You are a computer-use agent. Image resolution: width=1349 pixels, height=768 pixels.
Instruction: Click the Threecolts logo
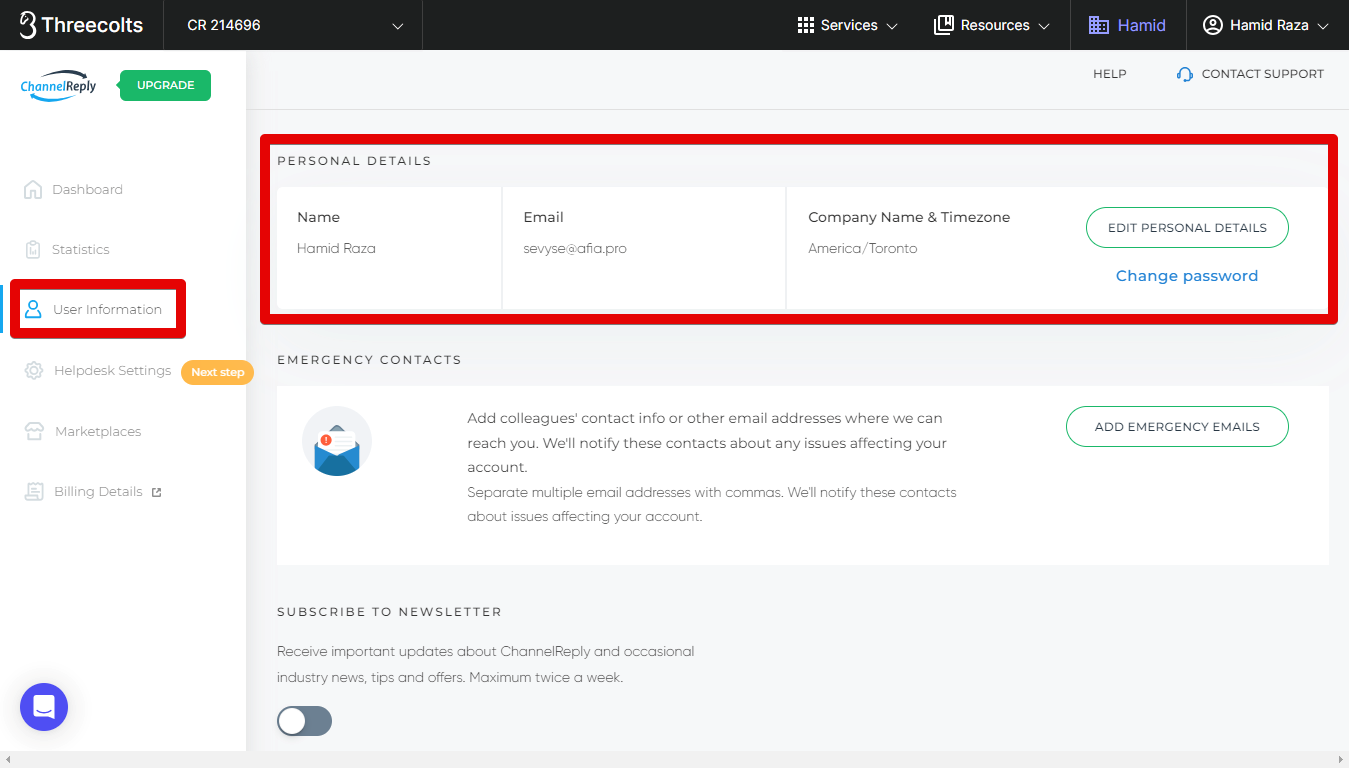(x=81, y=25)
